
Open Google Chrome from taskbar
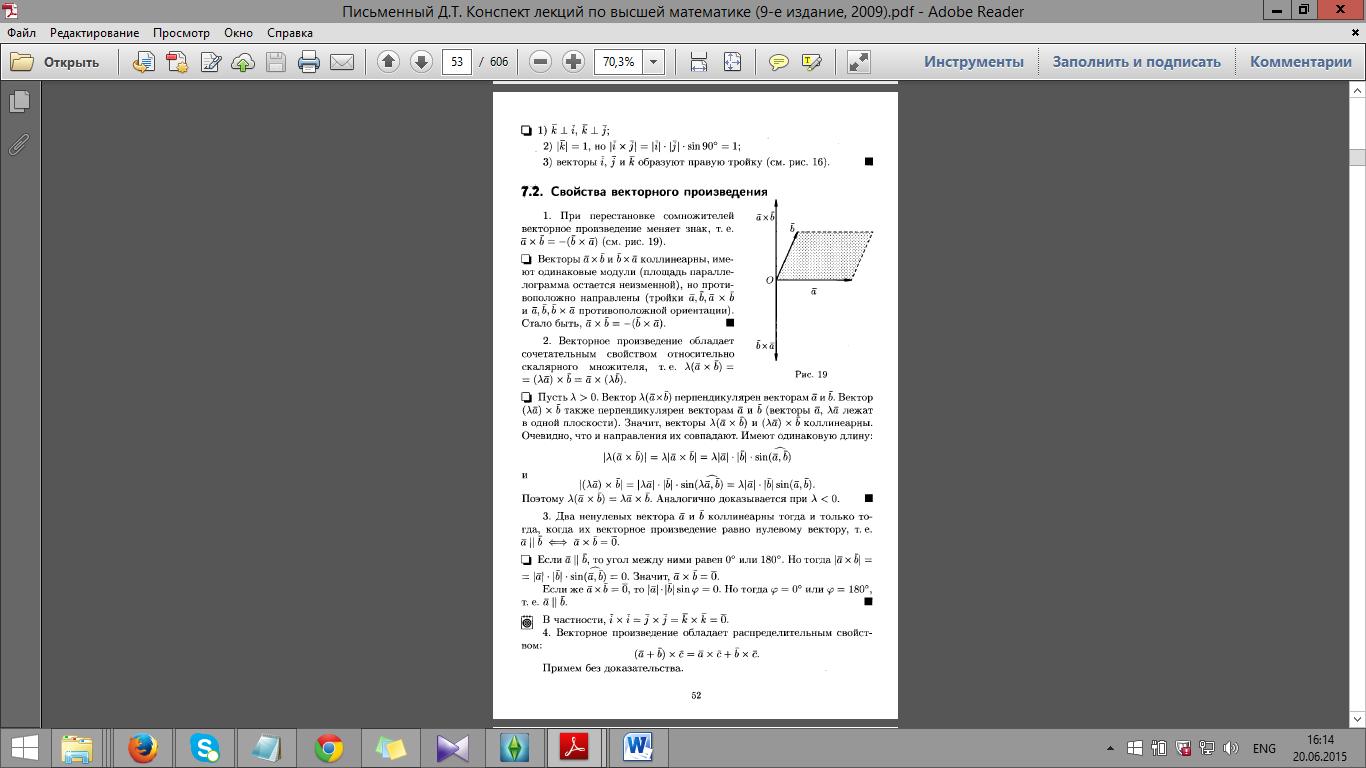pyautogui.click(x=328, y=747)
